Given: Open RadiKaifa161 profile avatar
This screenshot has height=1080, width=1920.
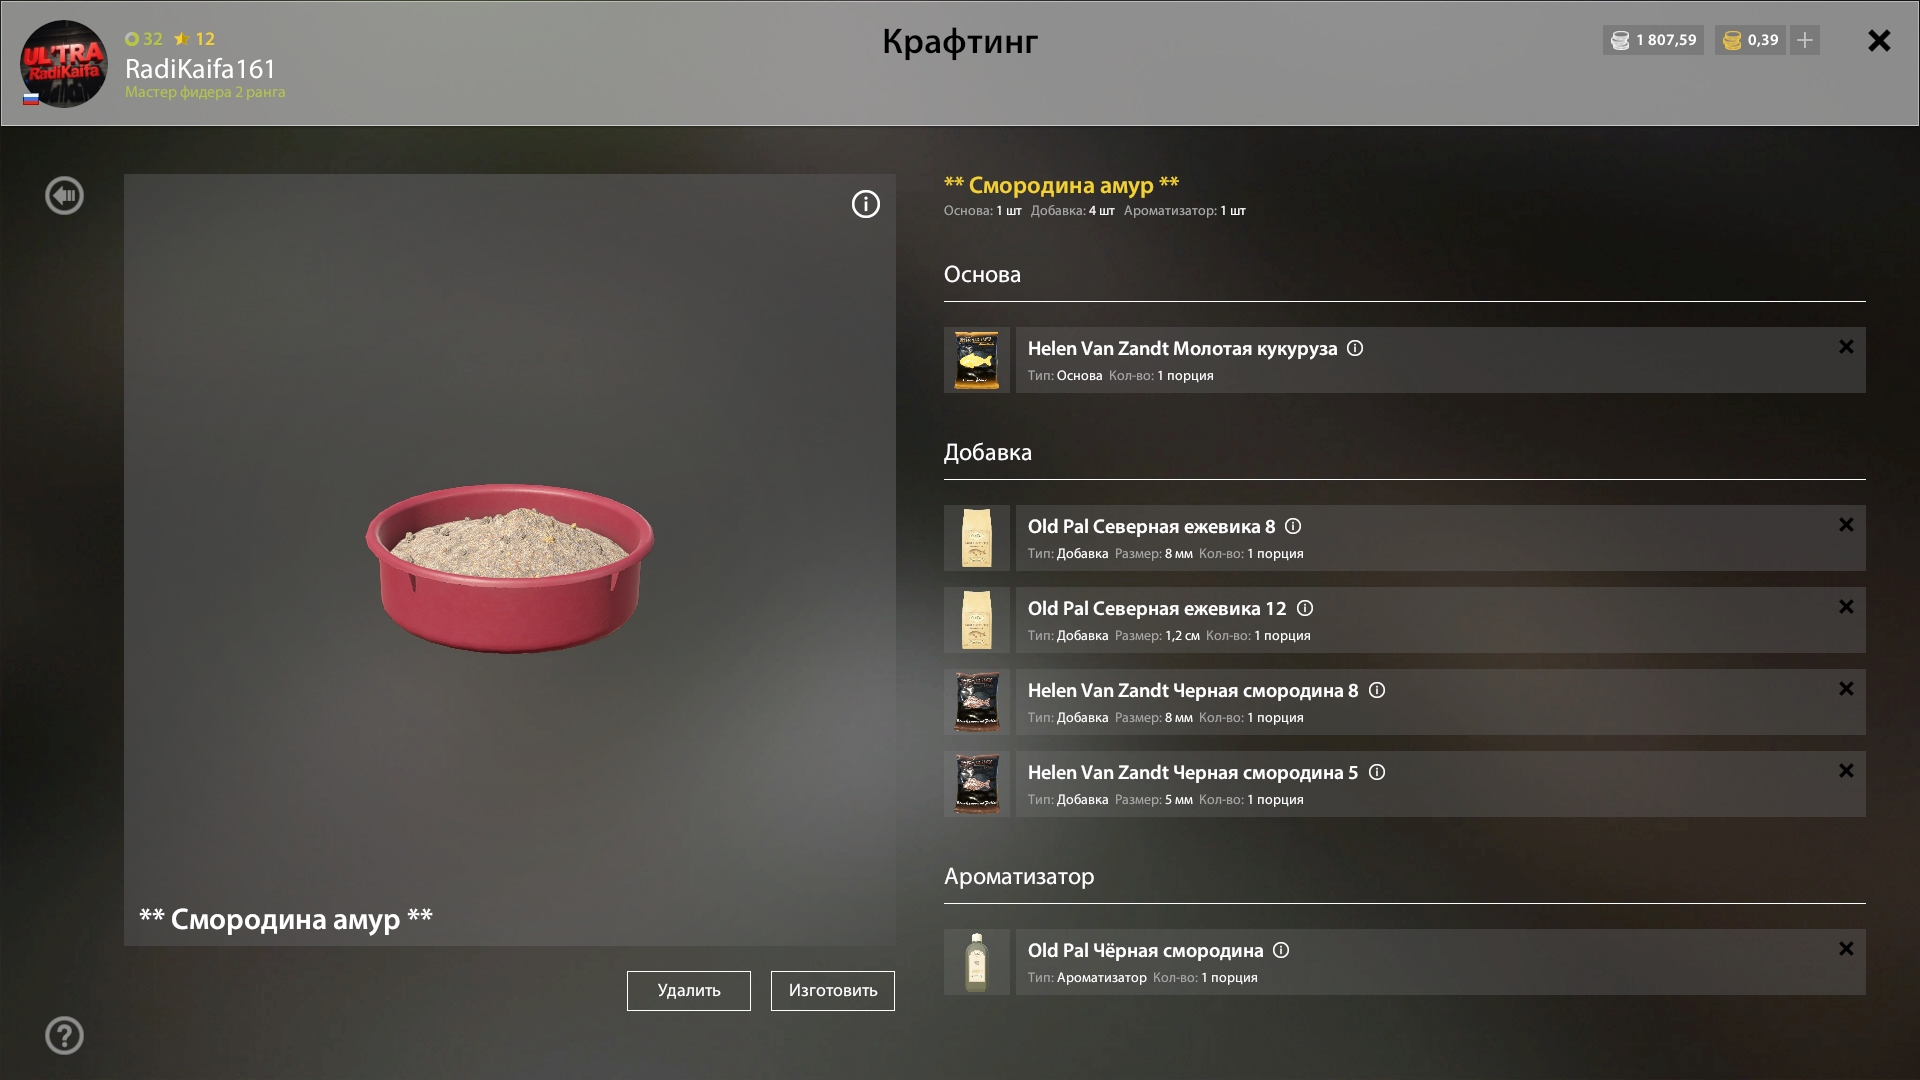Looking at the screenshot, I should click(x=64, y=63).
